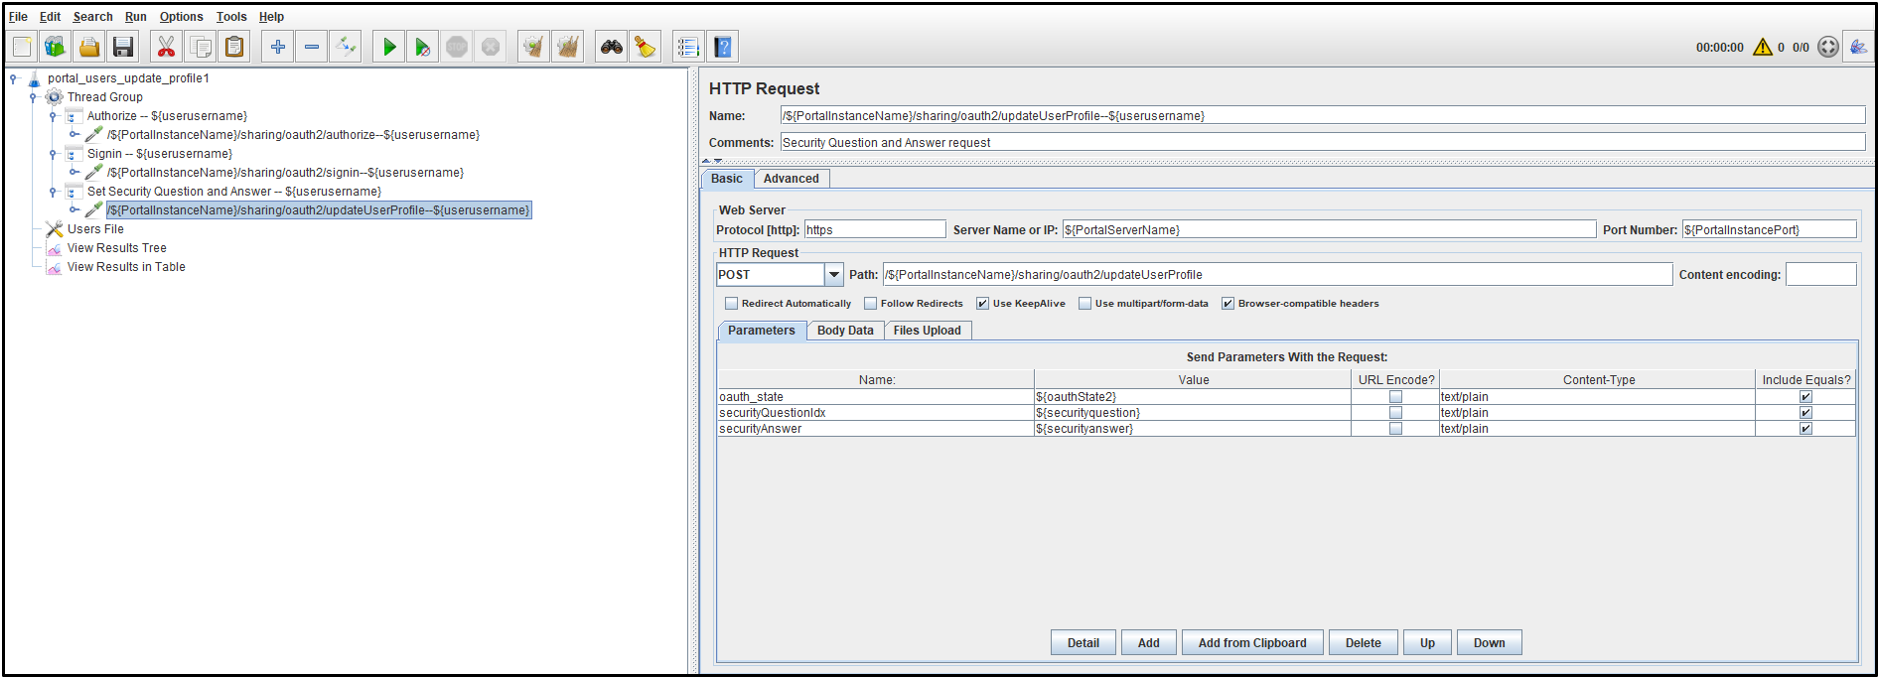Uncheck Use KeepAlive checkbox
The image size is (1880, 679).
click(x=982, y=303)
